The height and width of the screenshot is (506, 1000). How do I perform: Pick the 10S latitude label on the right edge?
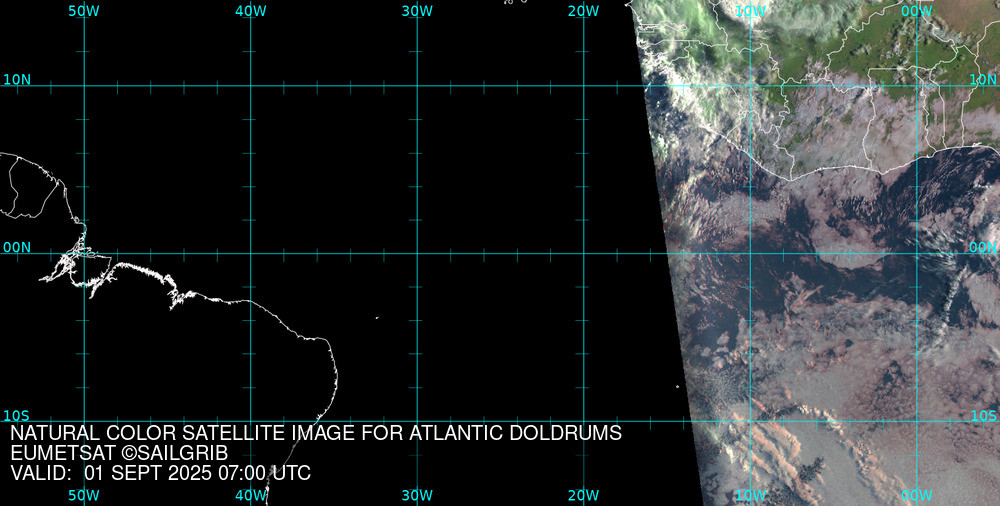coord(983,416)
